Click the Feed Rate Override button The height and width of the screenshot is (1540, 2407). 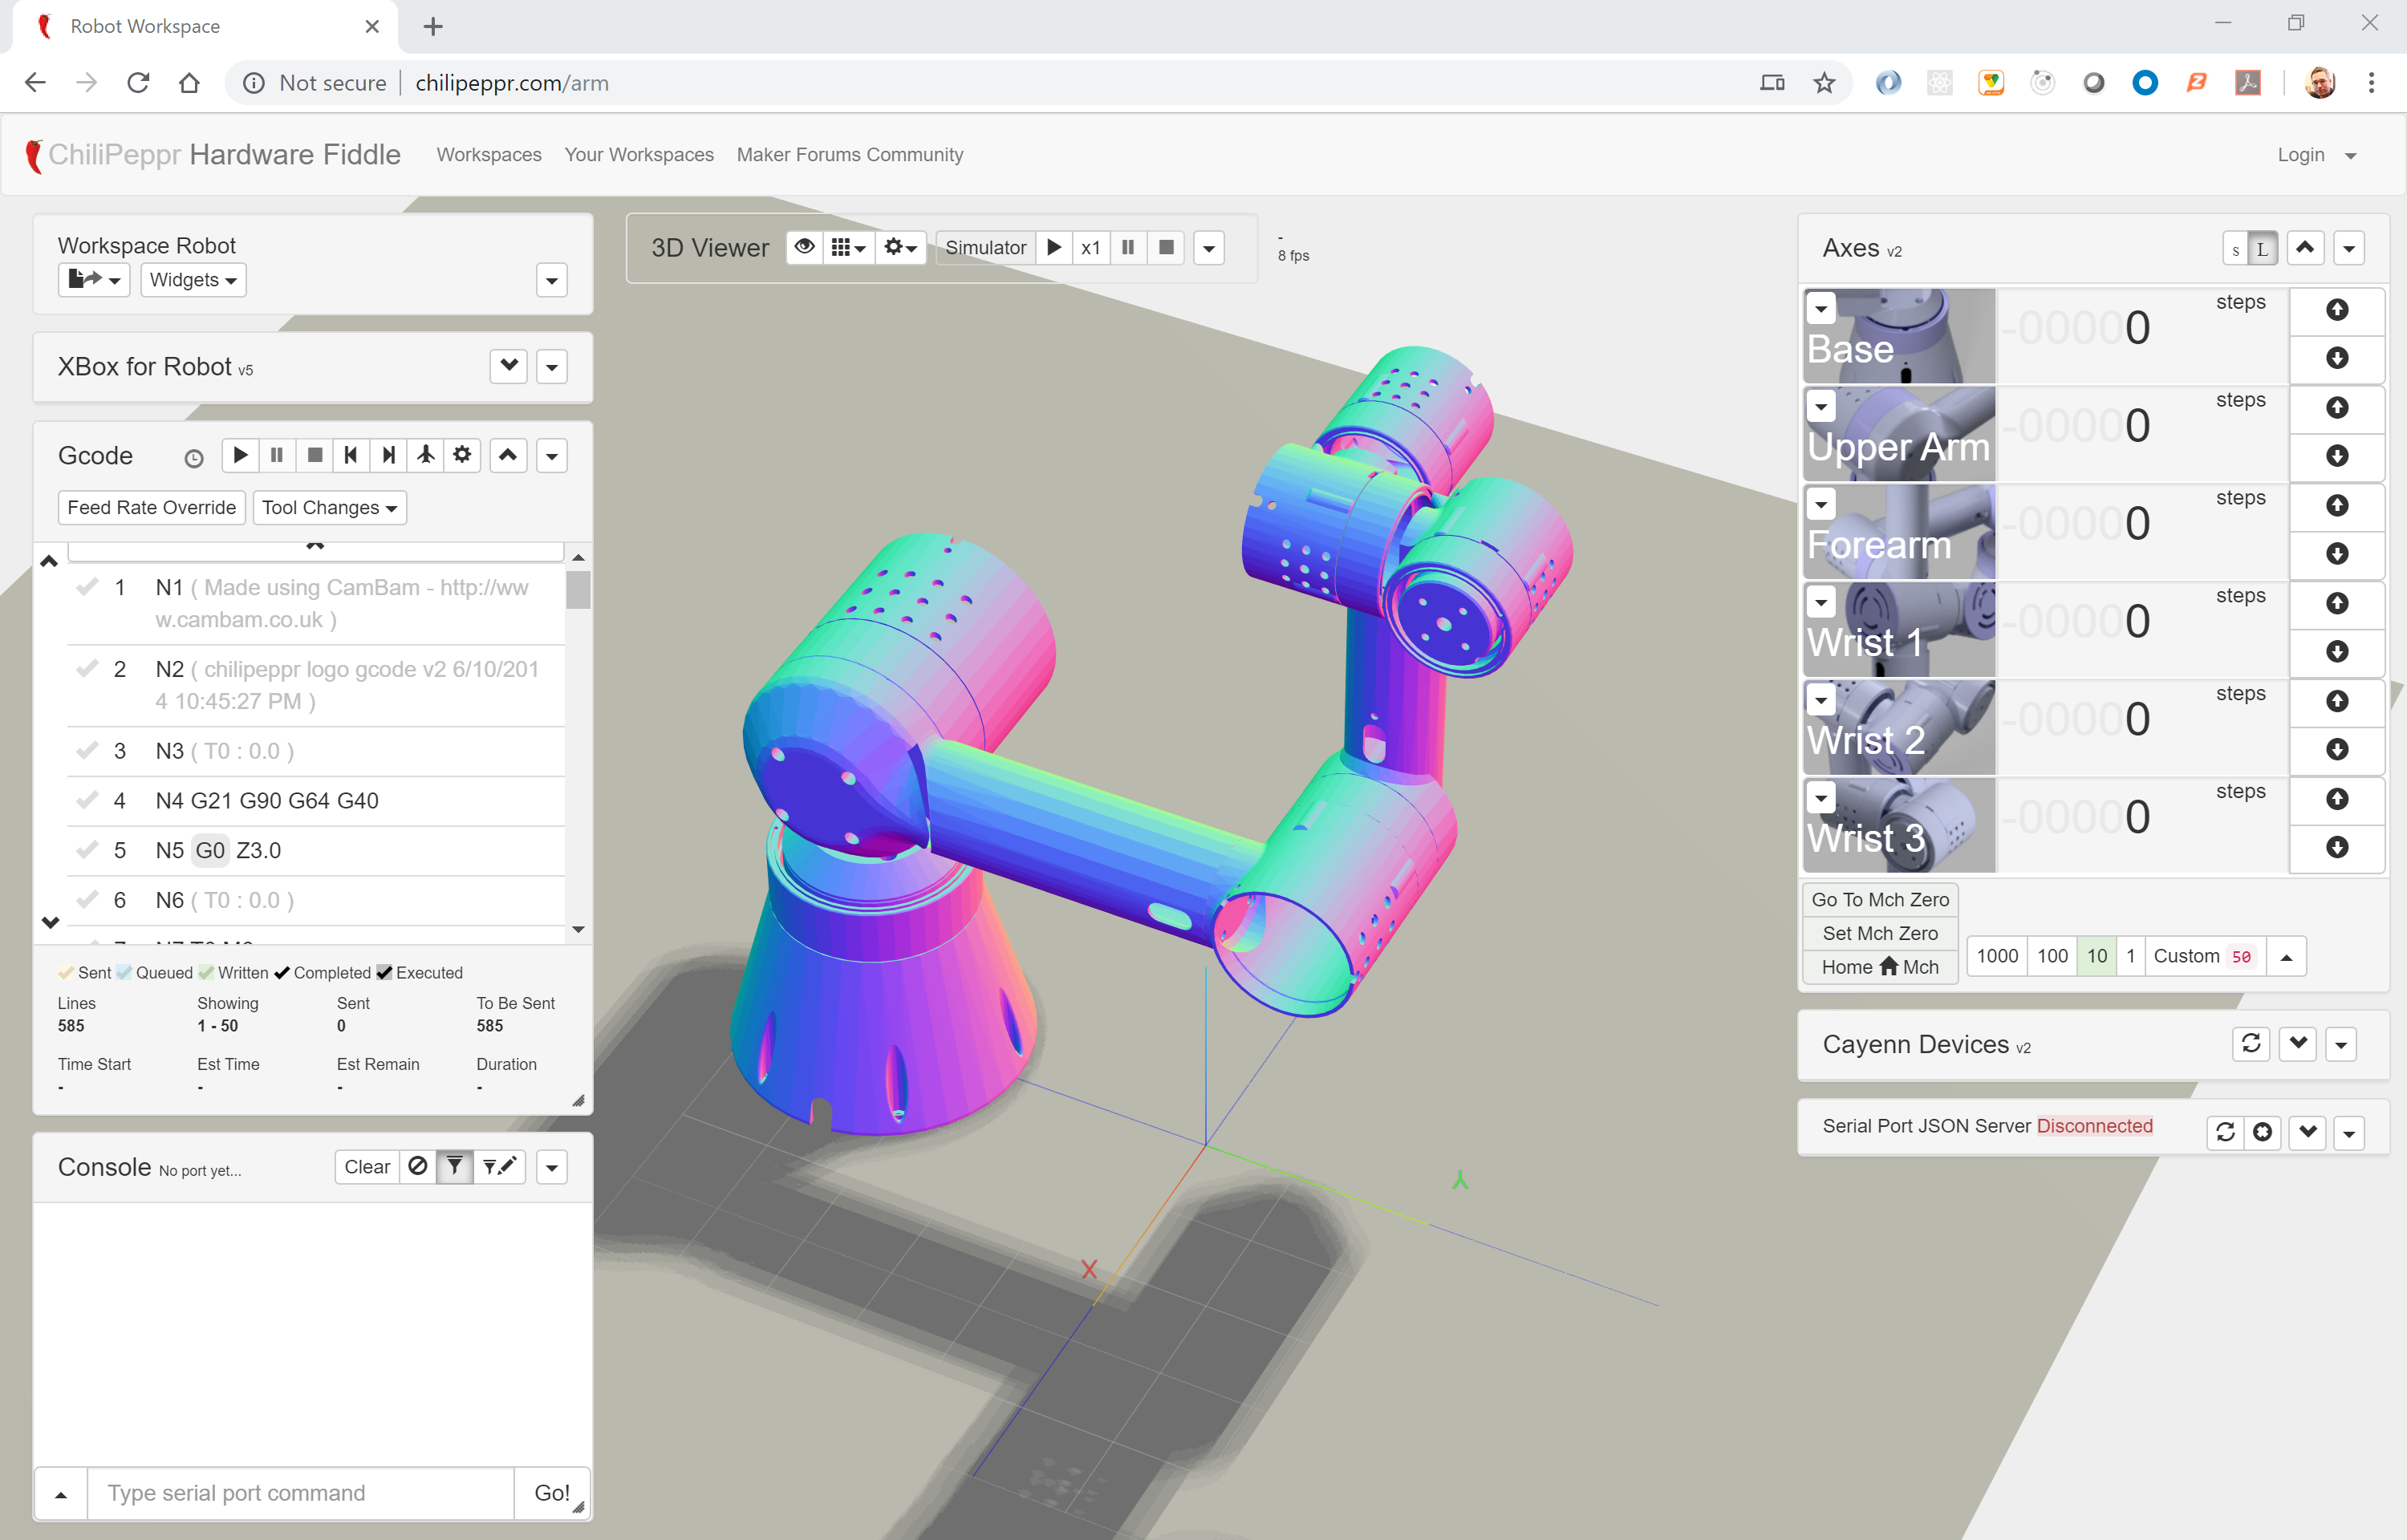[x=151, y=507]
